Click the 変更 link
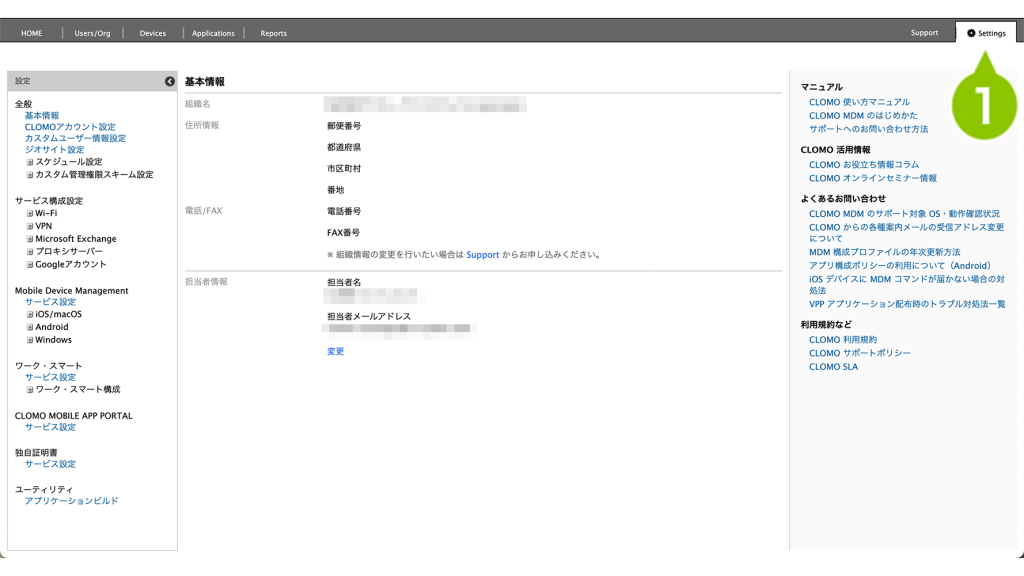The image size is (1024, 576). [336, 351]
